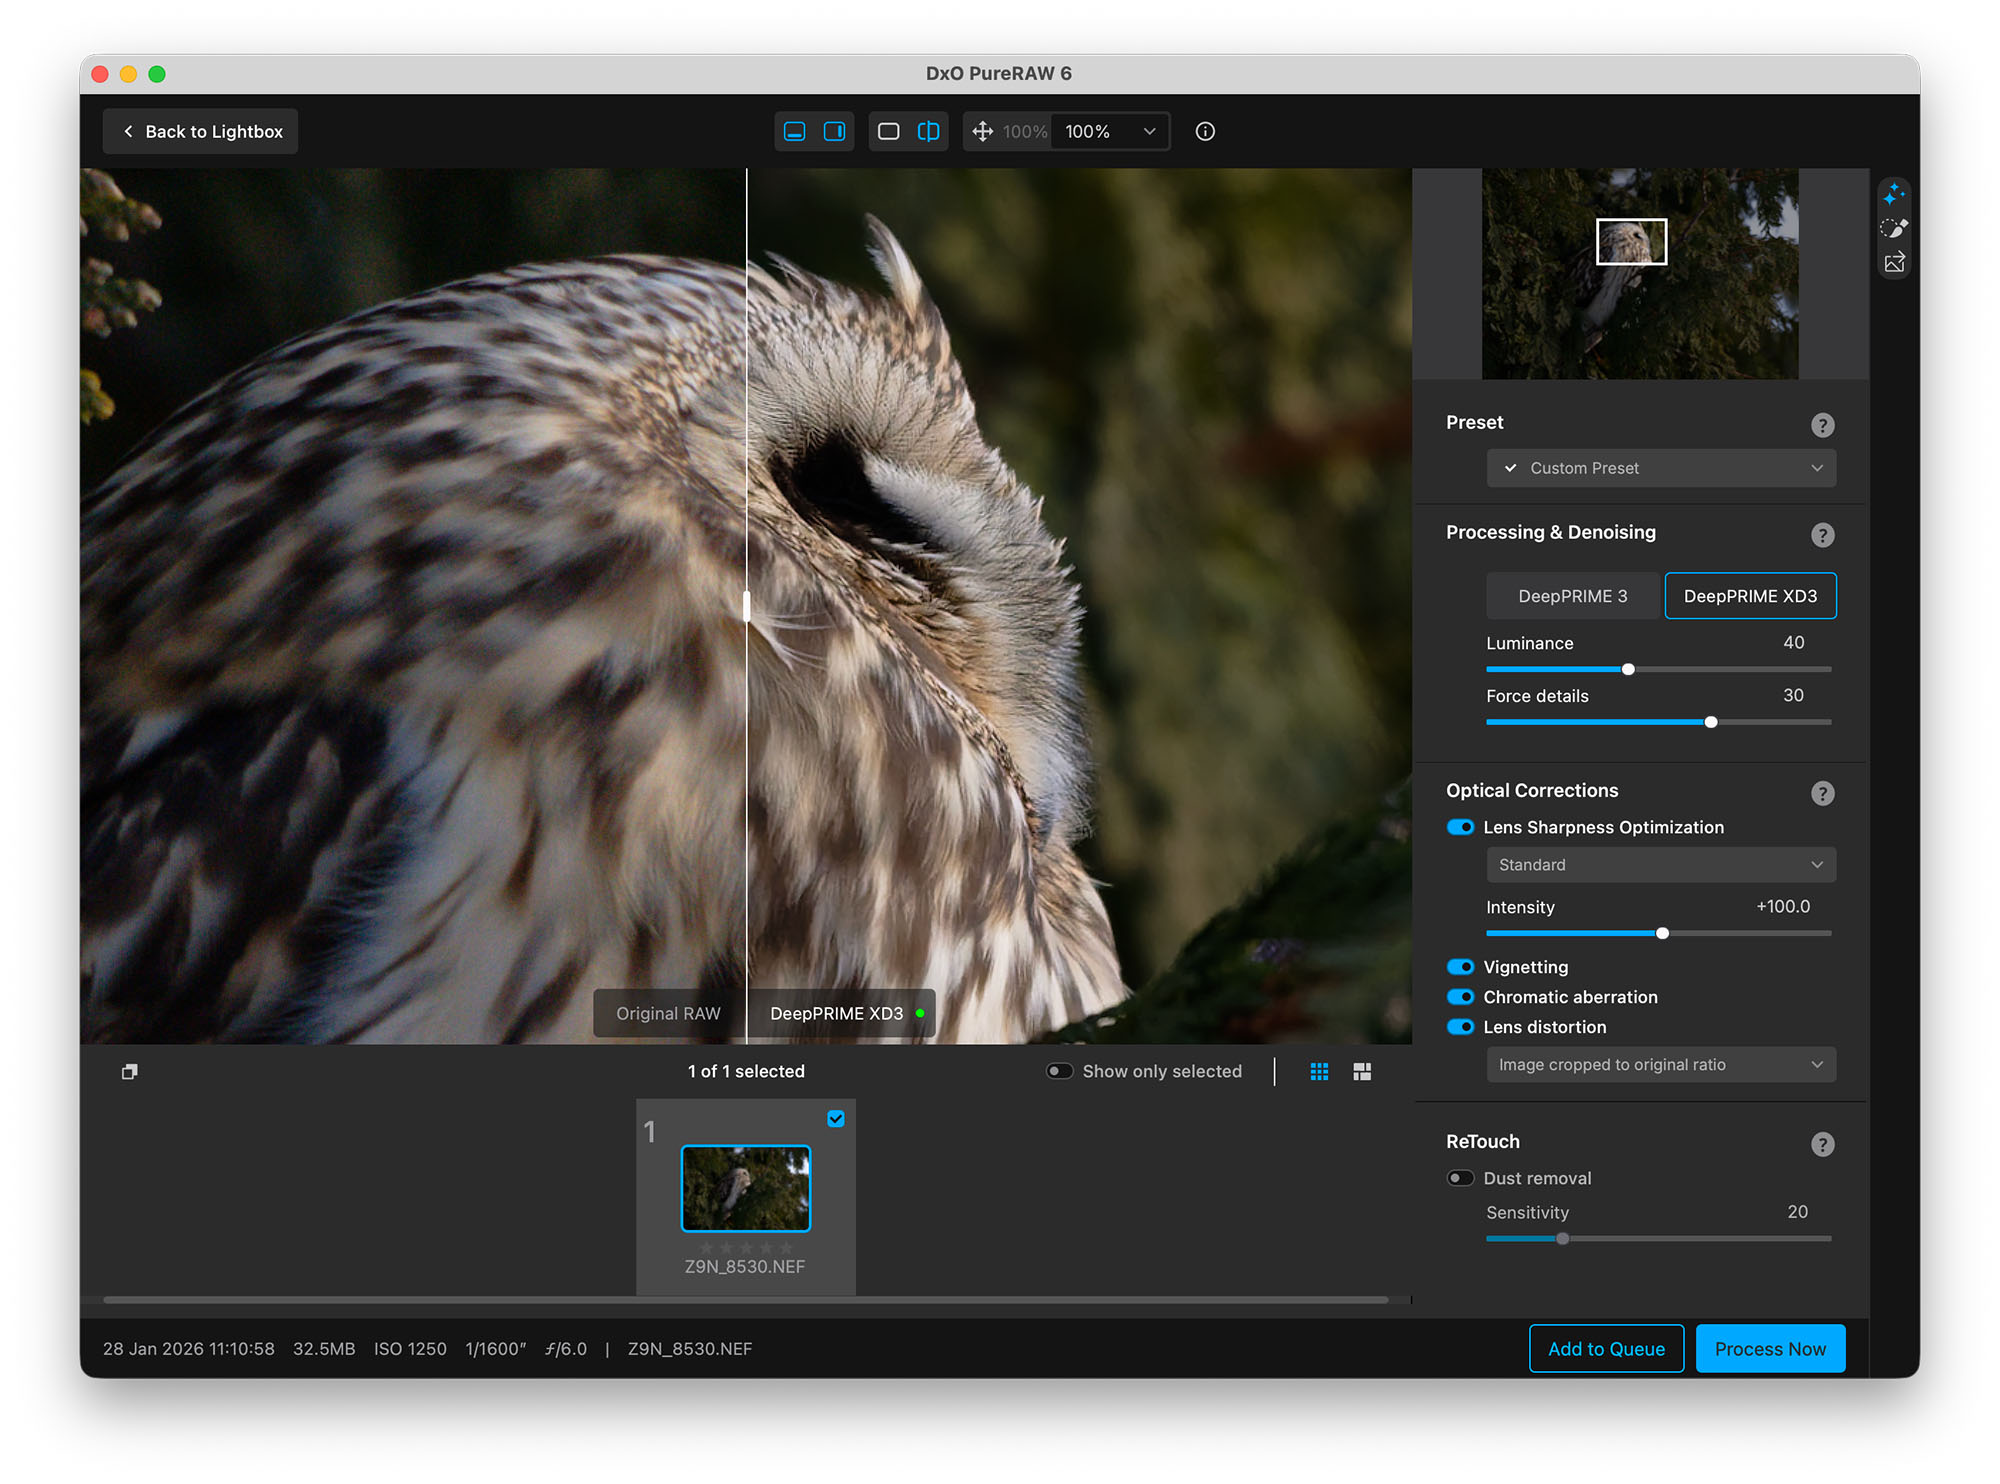Toggle the right settings panel icon
This screenshot has height=1484, width=2000.
[x=834, y=131]
